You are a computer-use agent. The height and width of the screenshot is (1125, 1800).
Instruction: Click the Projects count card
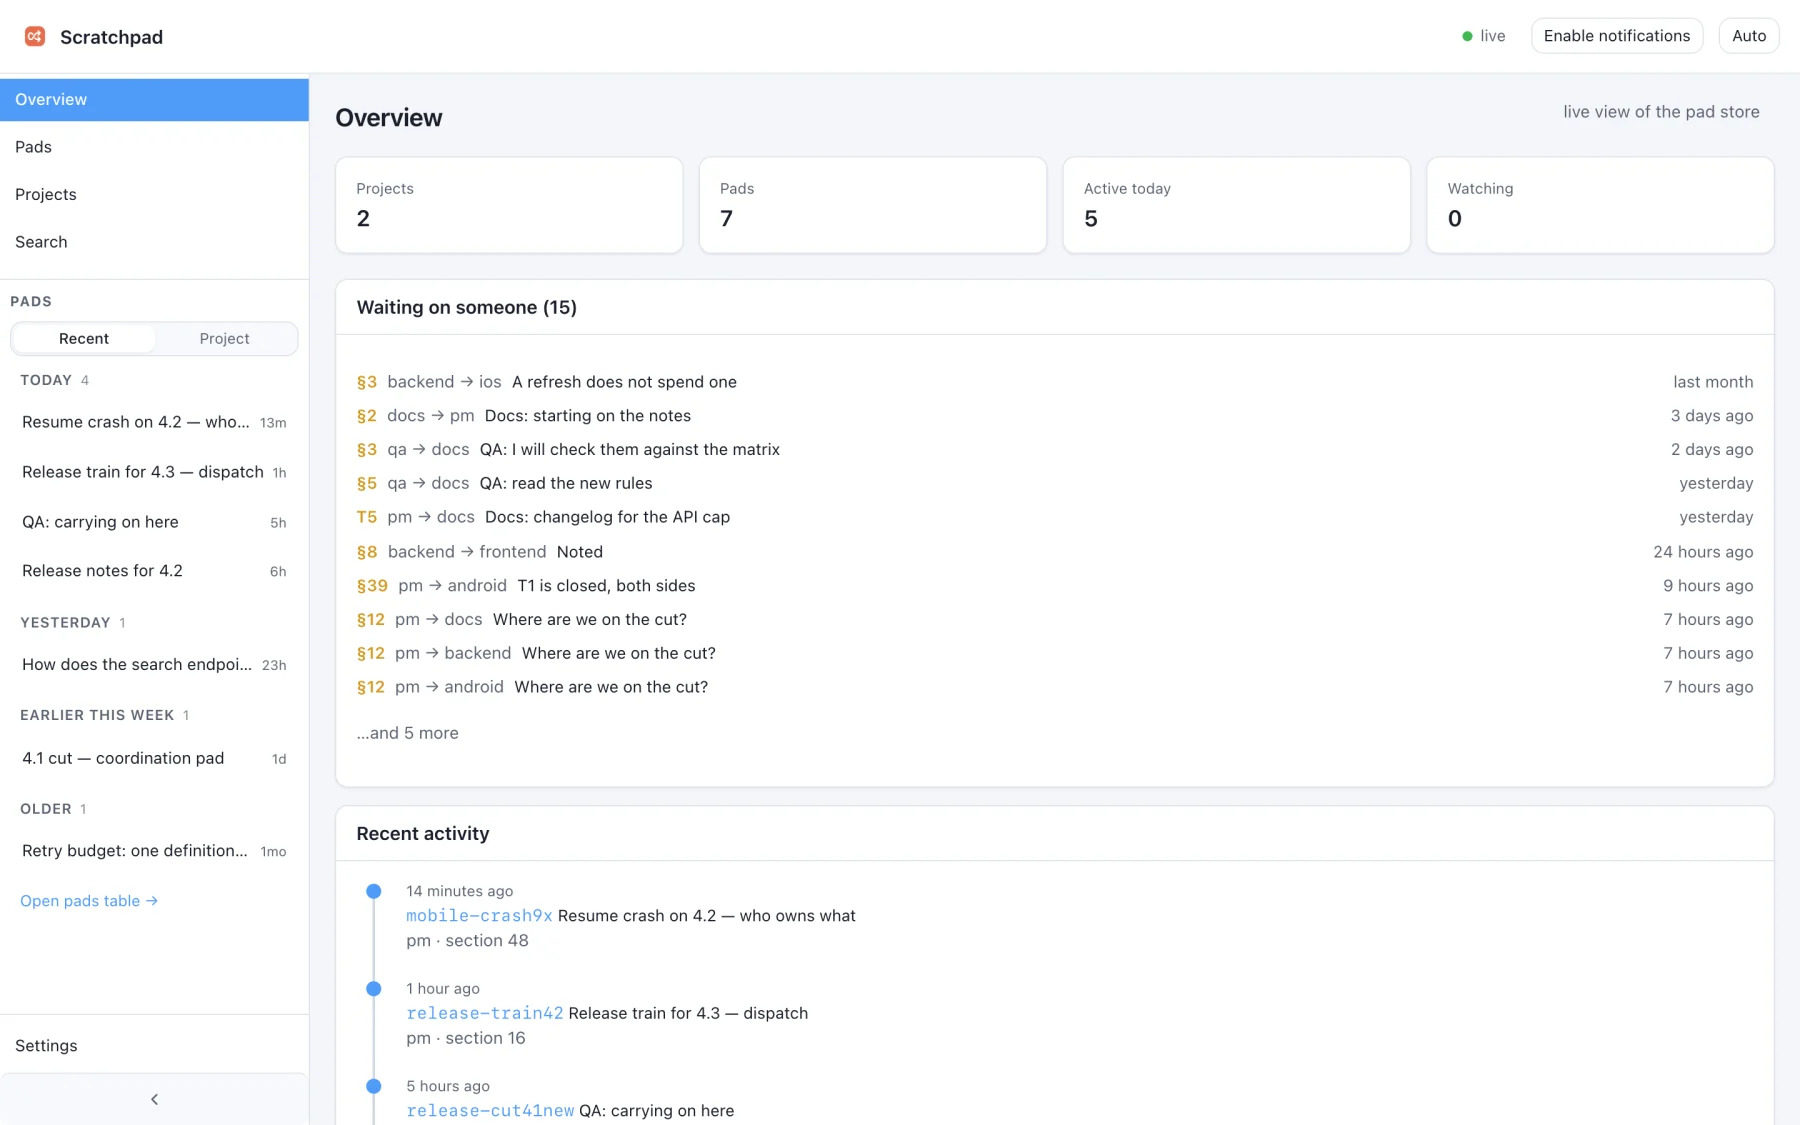tap(509, 205)
